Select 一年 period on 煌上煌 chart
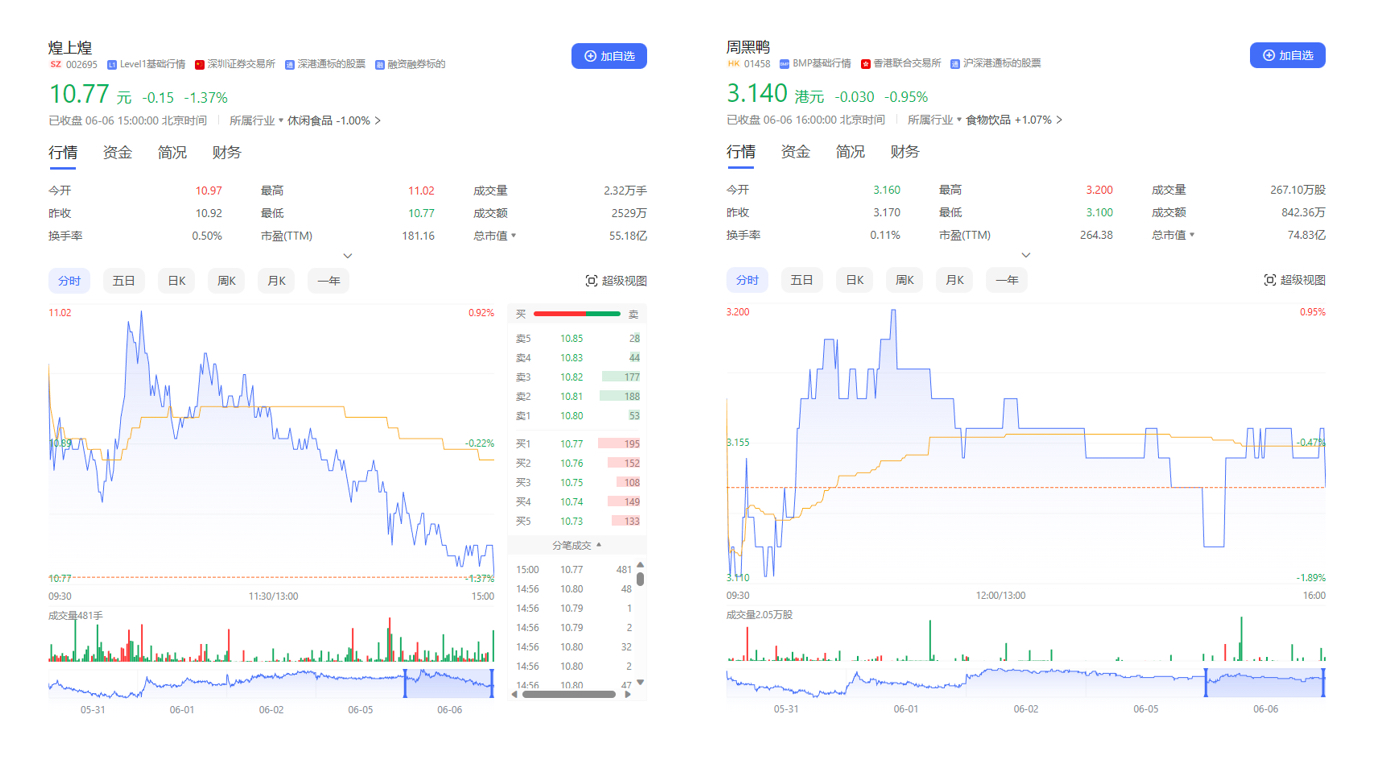 [x=329, y=281]
